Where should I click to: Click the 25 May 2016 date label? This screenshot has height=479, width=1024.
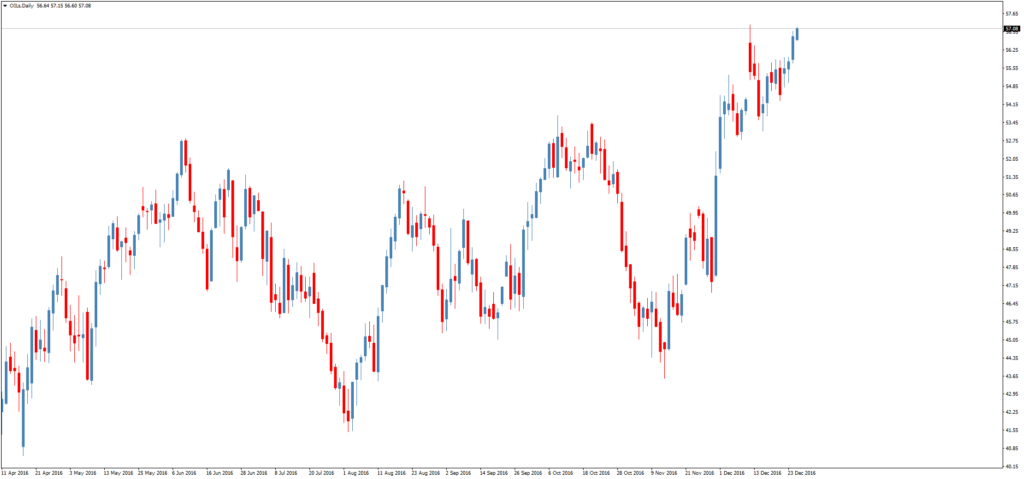pos(152,472)
